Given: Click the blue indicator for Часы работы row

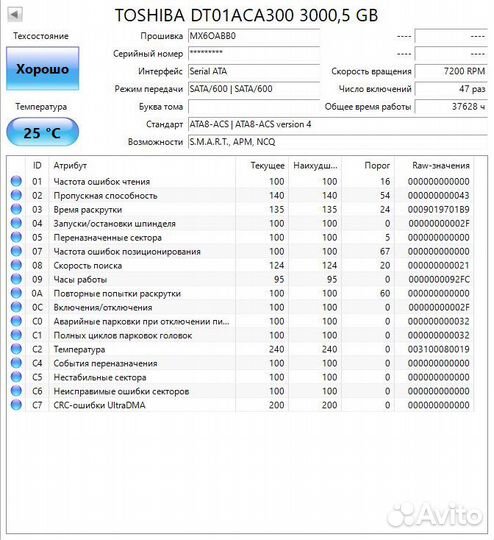Looking at the screenshot, I should pyautogui.click(x=16, y=279).
